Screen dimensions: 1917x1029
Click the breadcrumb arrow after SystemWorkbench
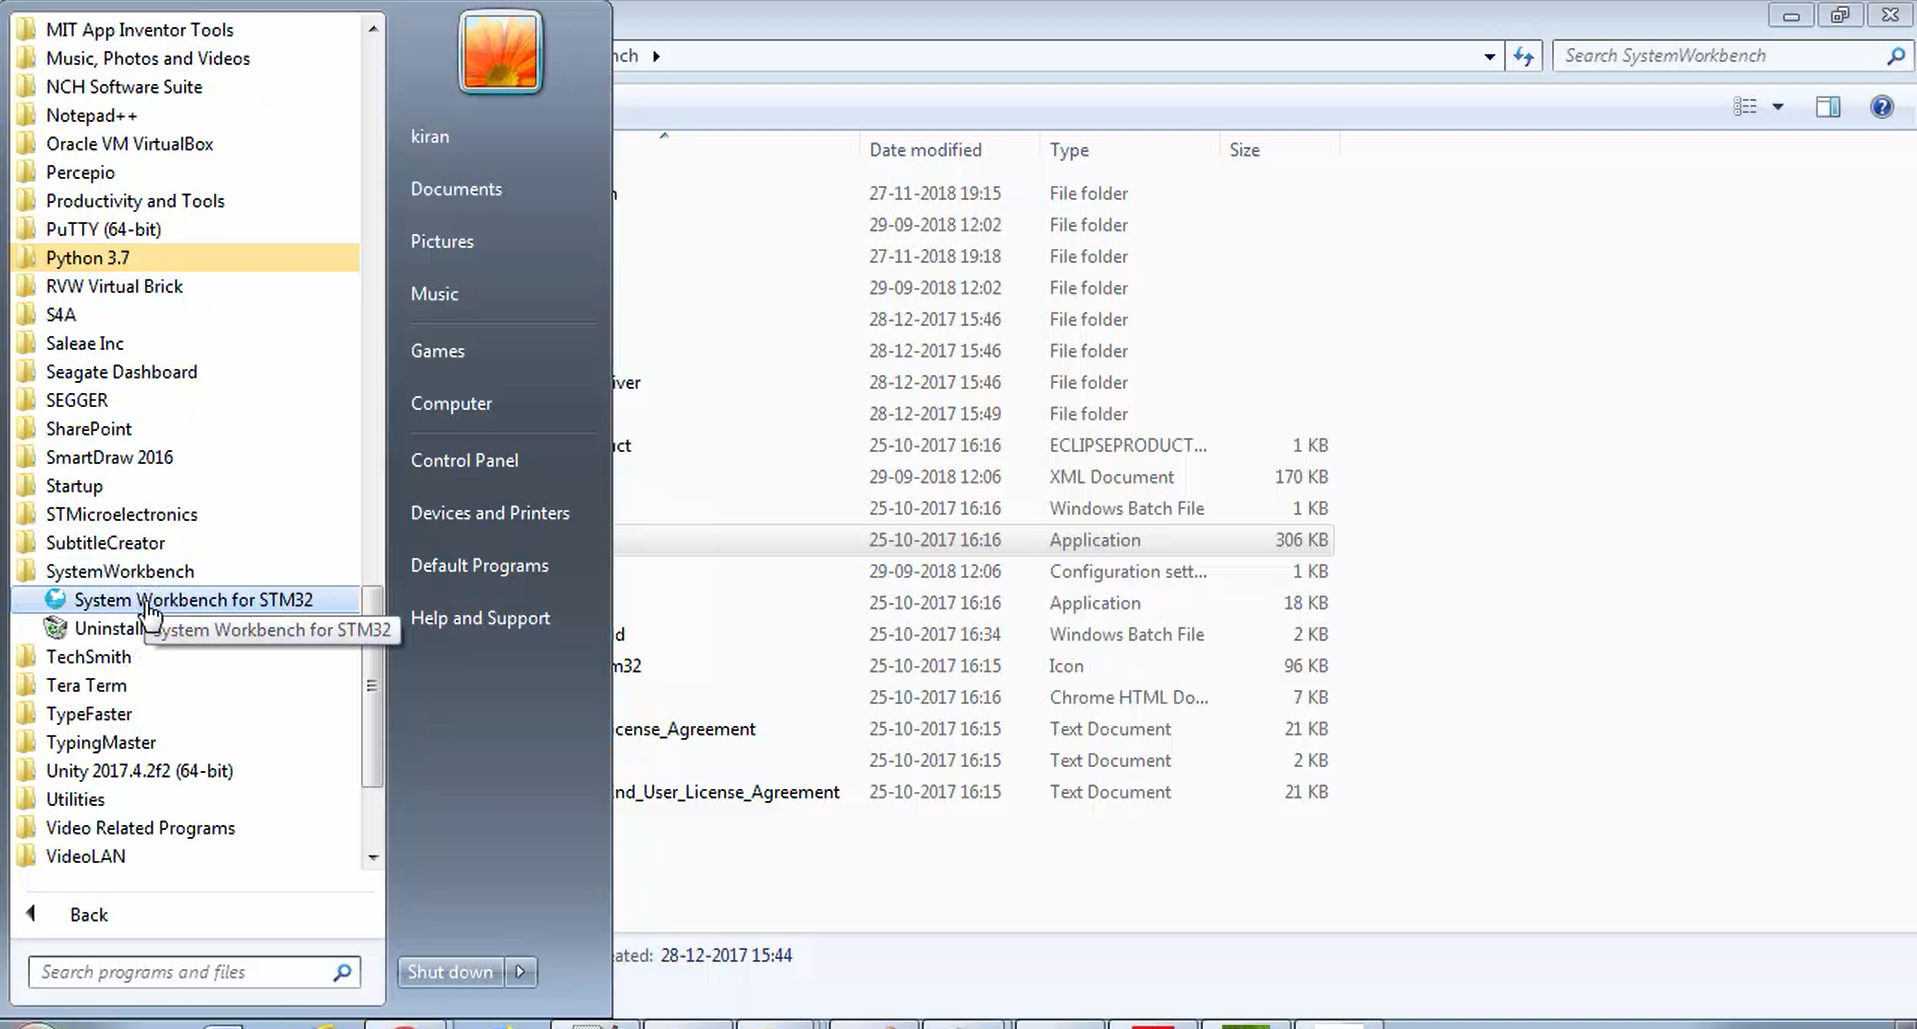[x=656, y=56]
